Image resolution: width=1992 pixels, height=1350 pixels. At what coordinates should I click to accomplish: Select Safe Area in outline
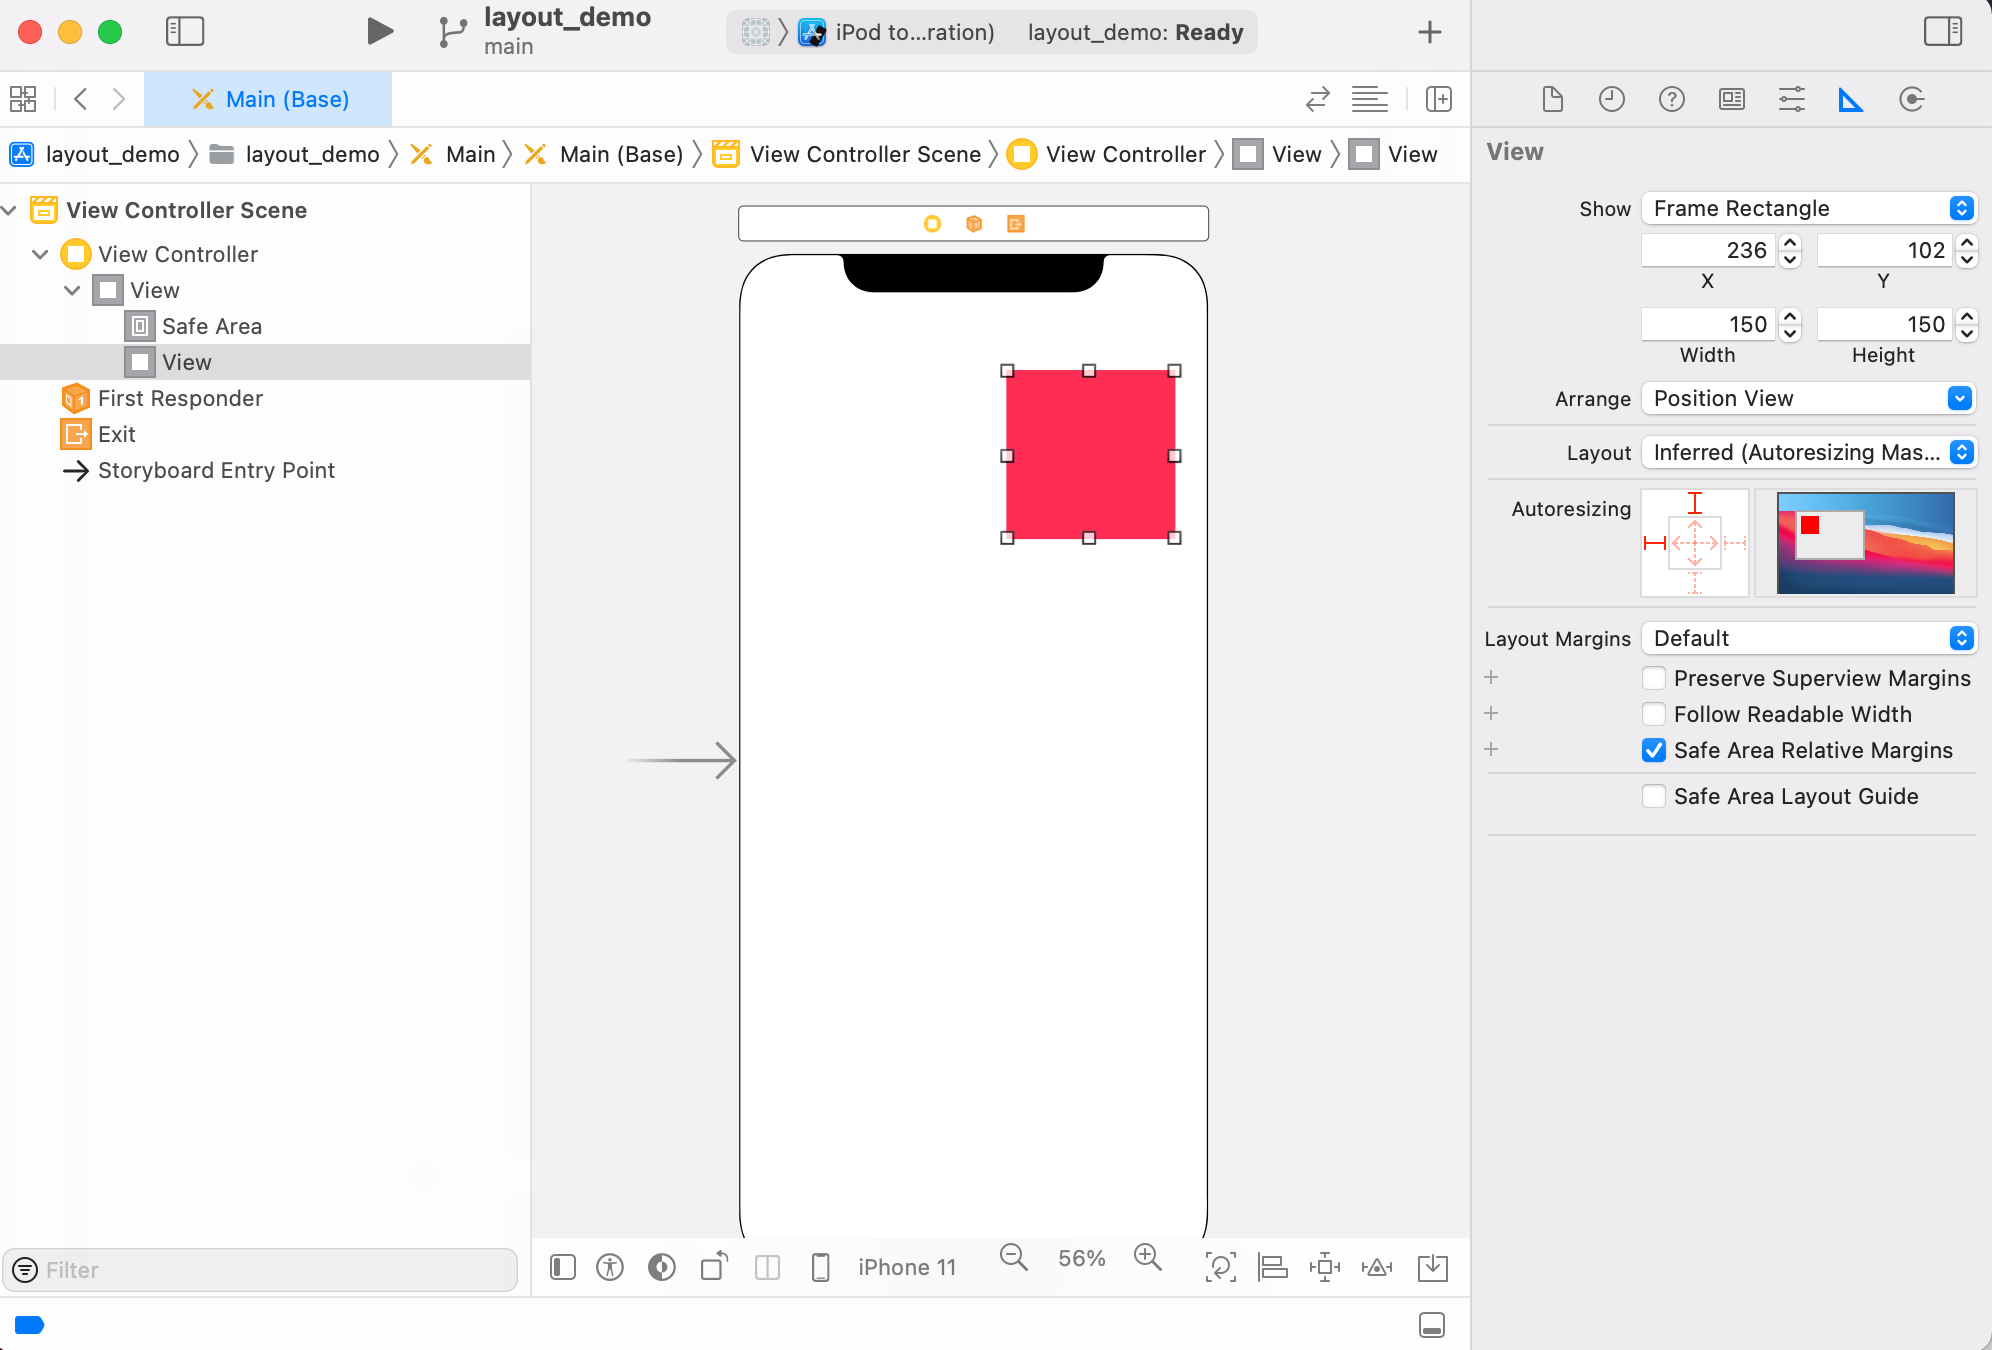[211, 326]
